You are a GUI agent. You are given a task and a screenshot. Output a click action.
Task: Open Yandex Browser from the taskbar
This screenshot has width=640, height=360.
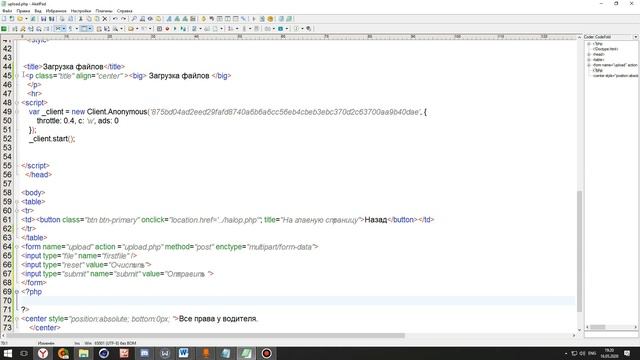point(43,353)
